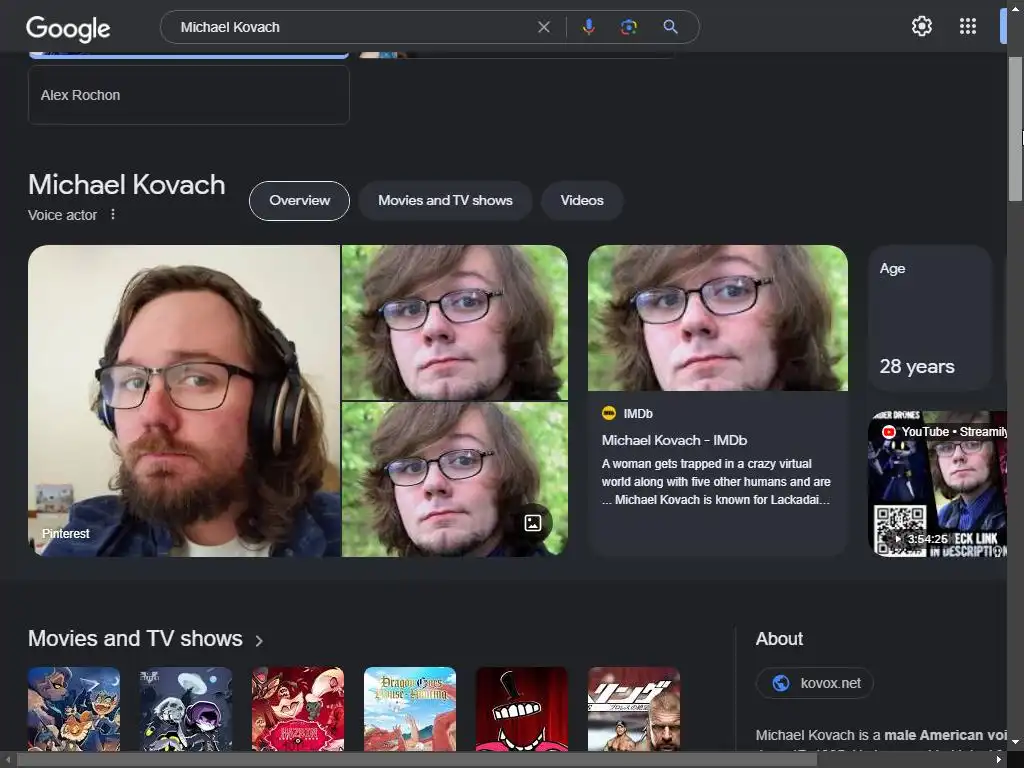The width and height of the screenshot is (1024, 768).
Task: Expand Movies and TV shows chevron
Action: coord(259,641)
